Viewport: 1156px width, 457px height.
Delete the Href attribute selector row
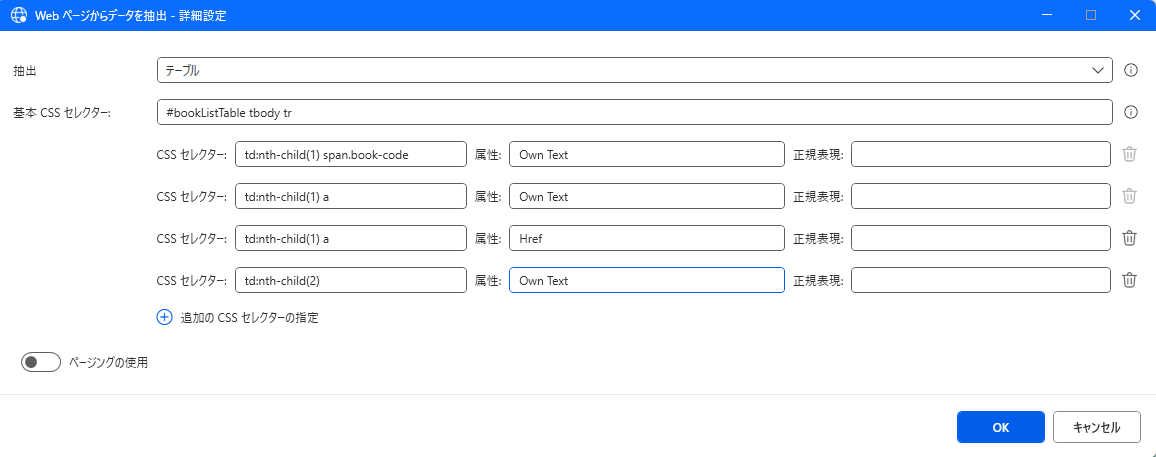coord(1129,238)
